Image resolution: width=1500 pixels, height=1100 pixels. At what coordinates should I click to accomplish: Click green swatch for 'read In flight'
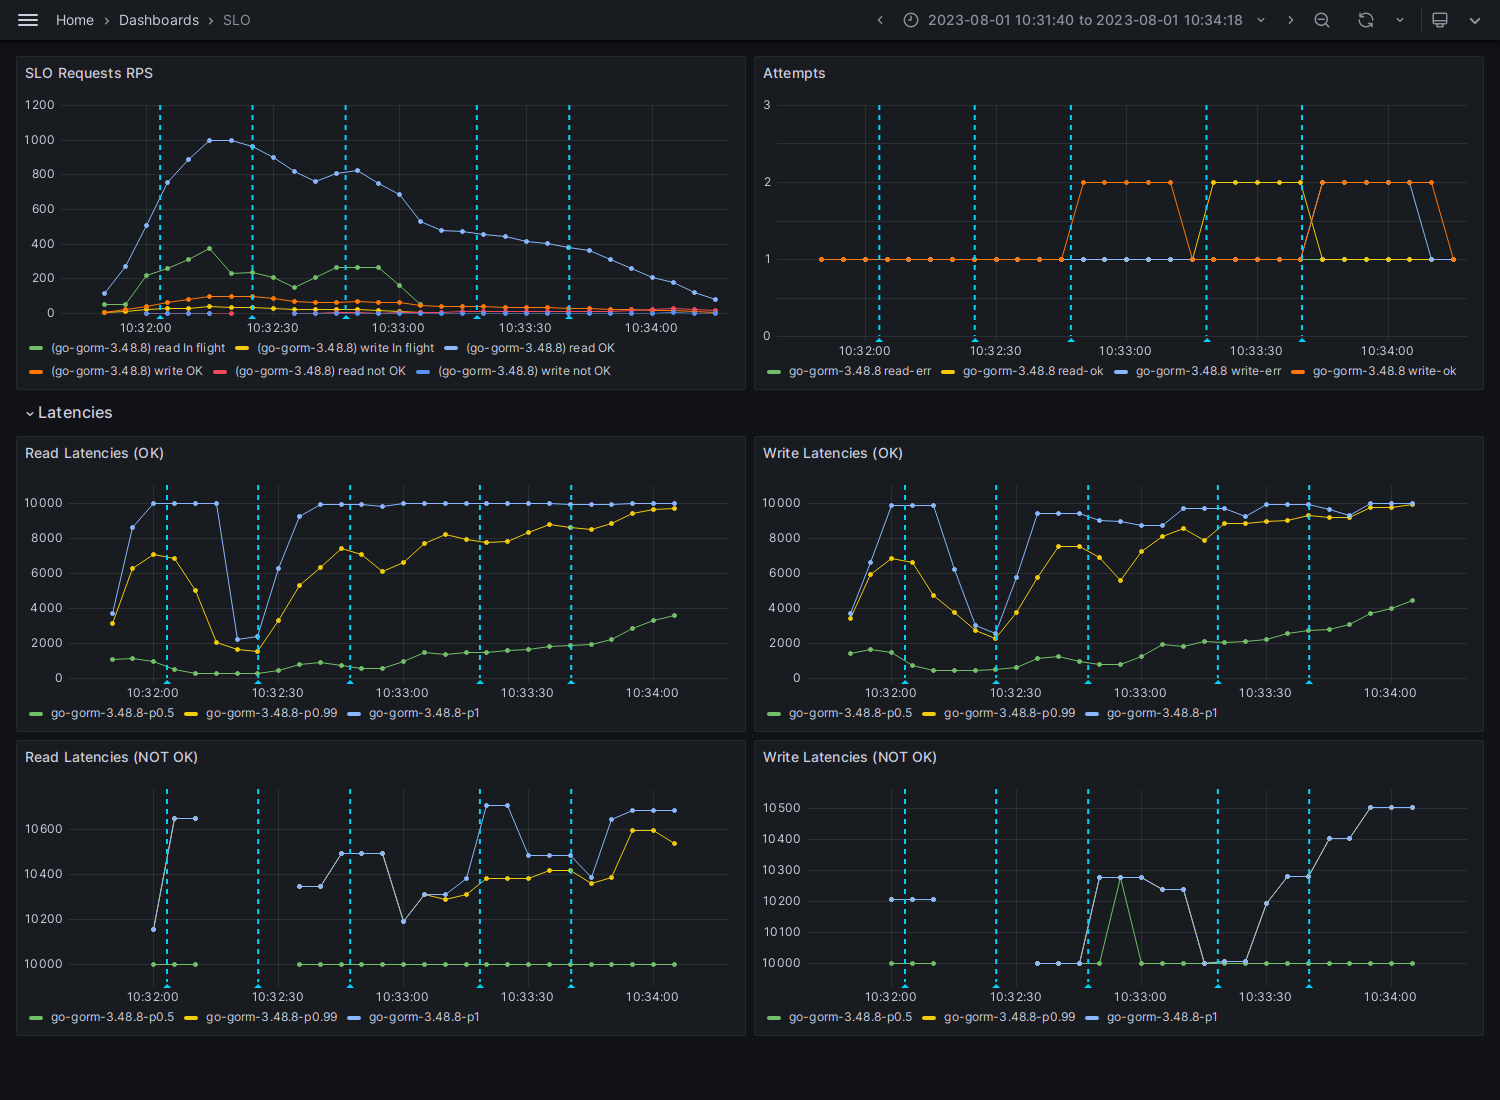click(36, 348)
